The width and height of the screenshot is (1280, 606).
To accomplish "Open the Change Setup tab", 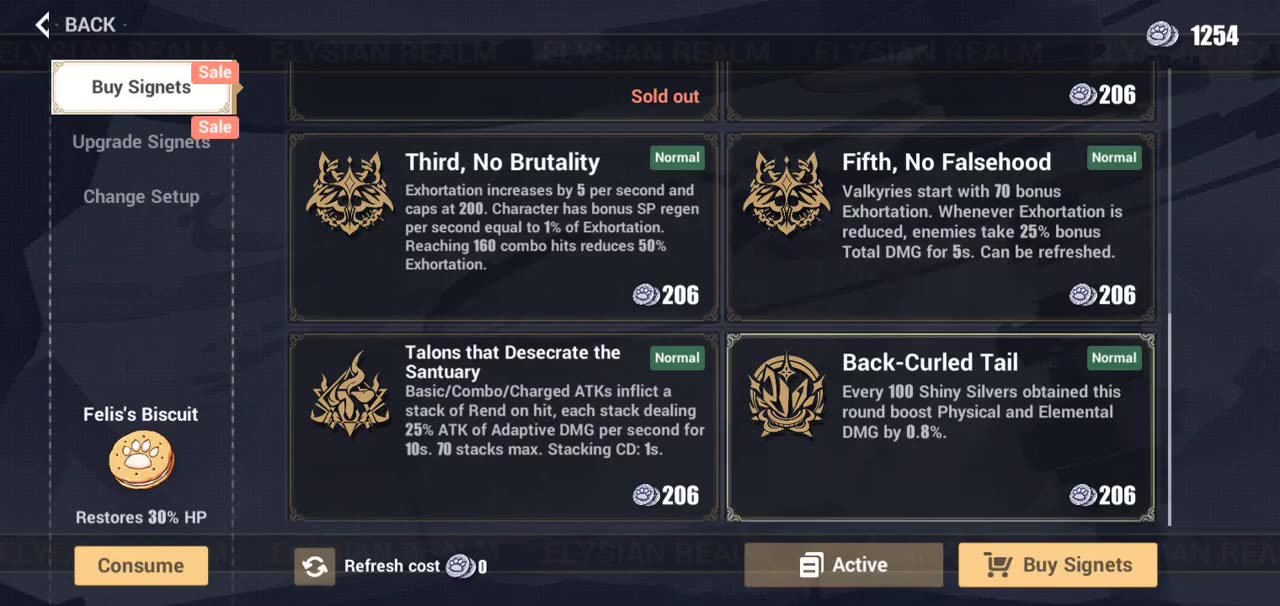I will pos(141,197).
